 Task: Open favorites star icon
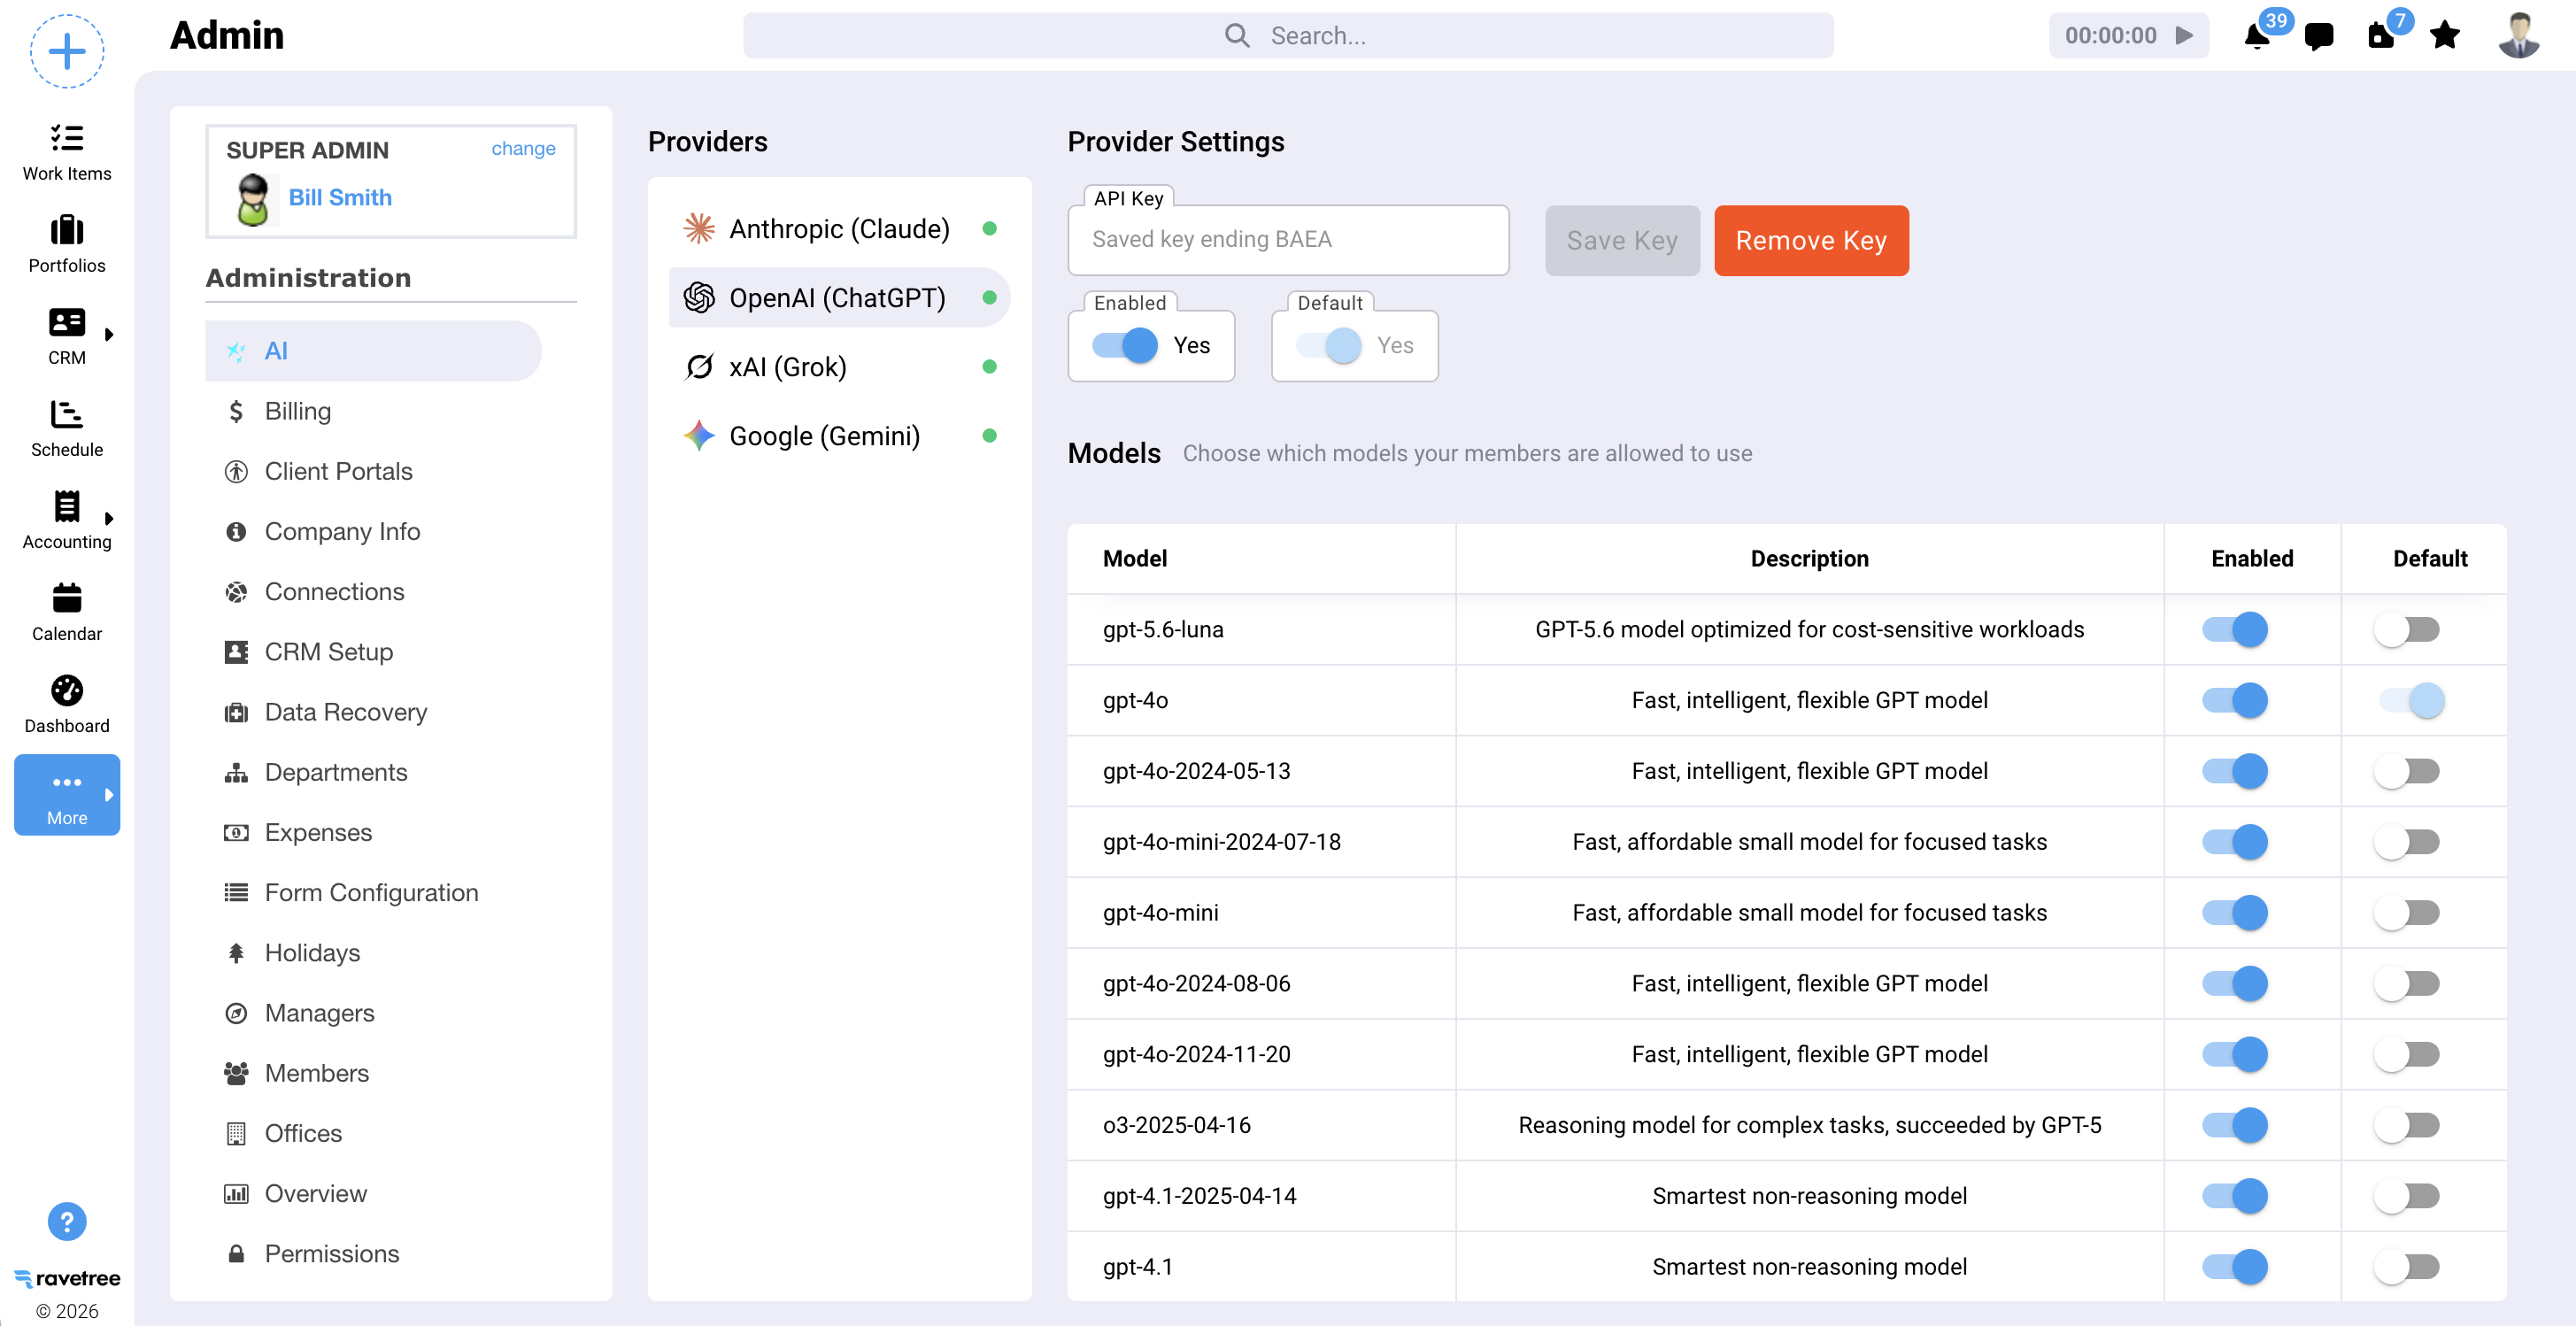pyautogui.click(x=2445, y=35)
